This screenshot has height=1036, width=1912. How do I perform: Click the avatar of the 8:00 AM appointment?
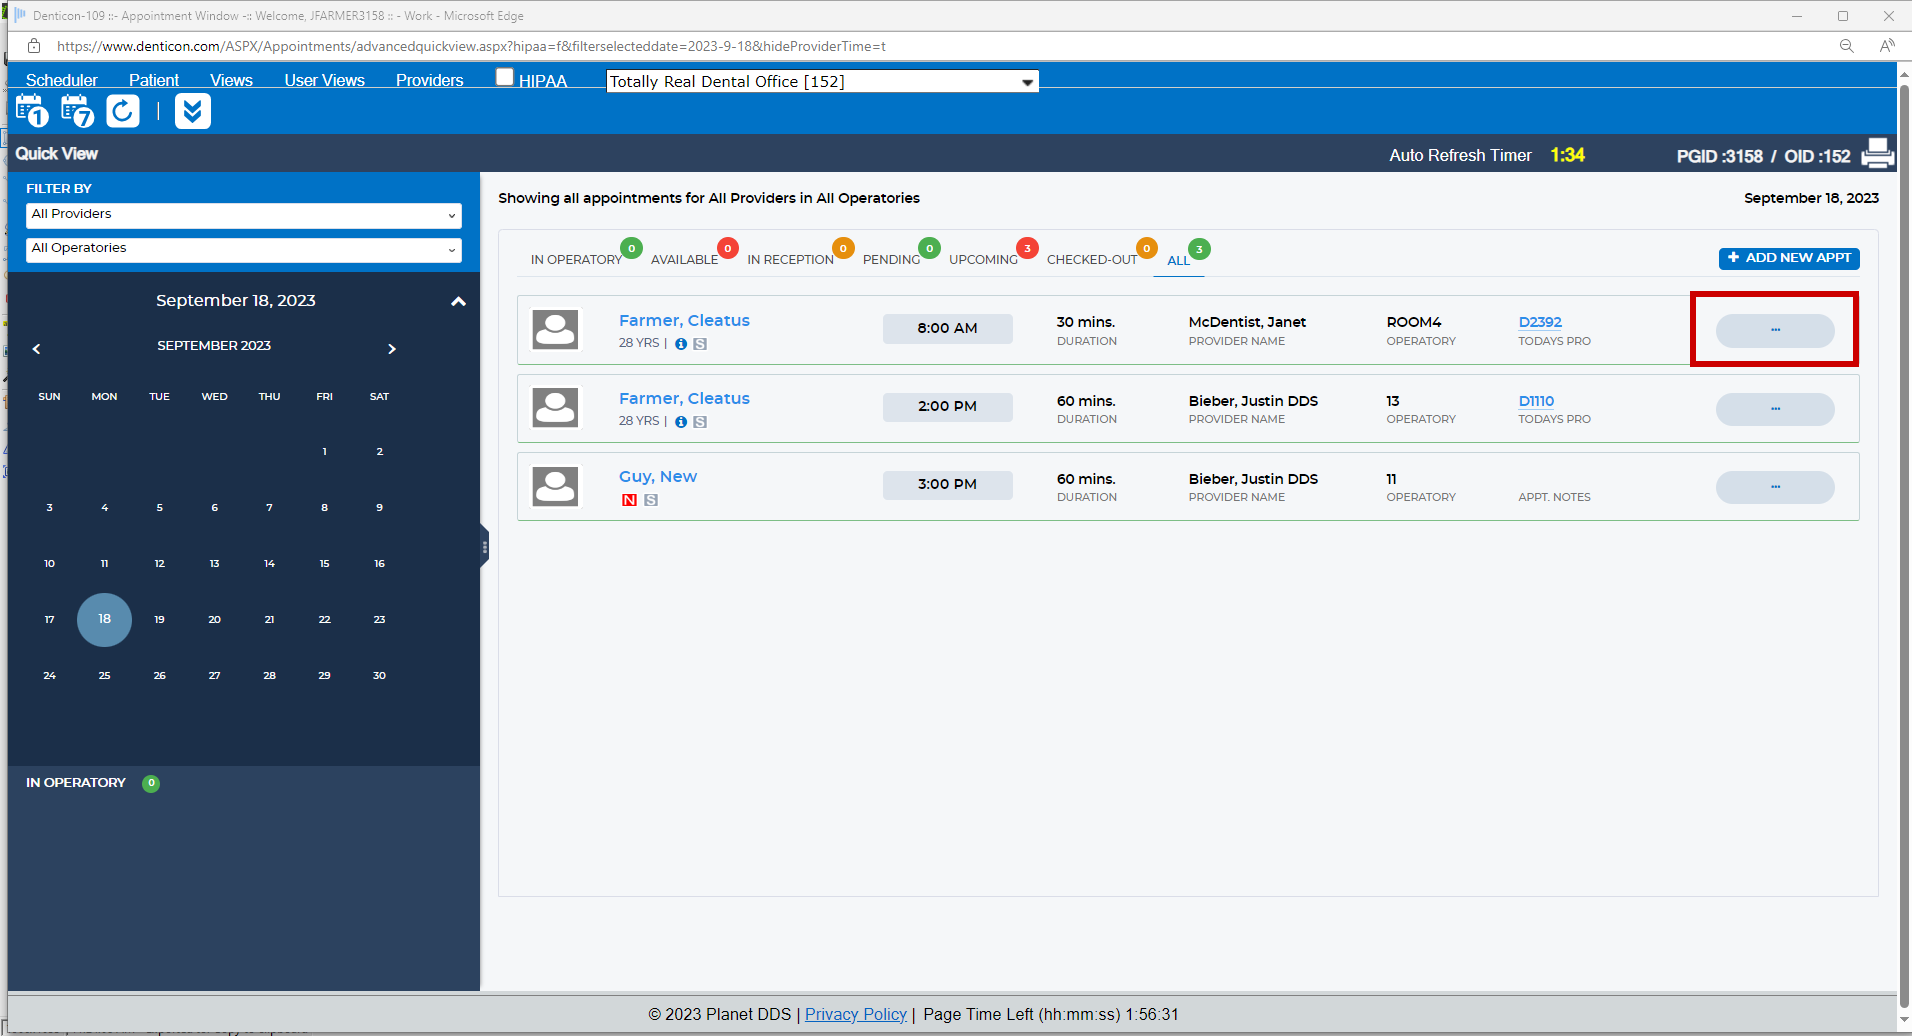point(555,329)
